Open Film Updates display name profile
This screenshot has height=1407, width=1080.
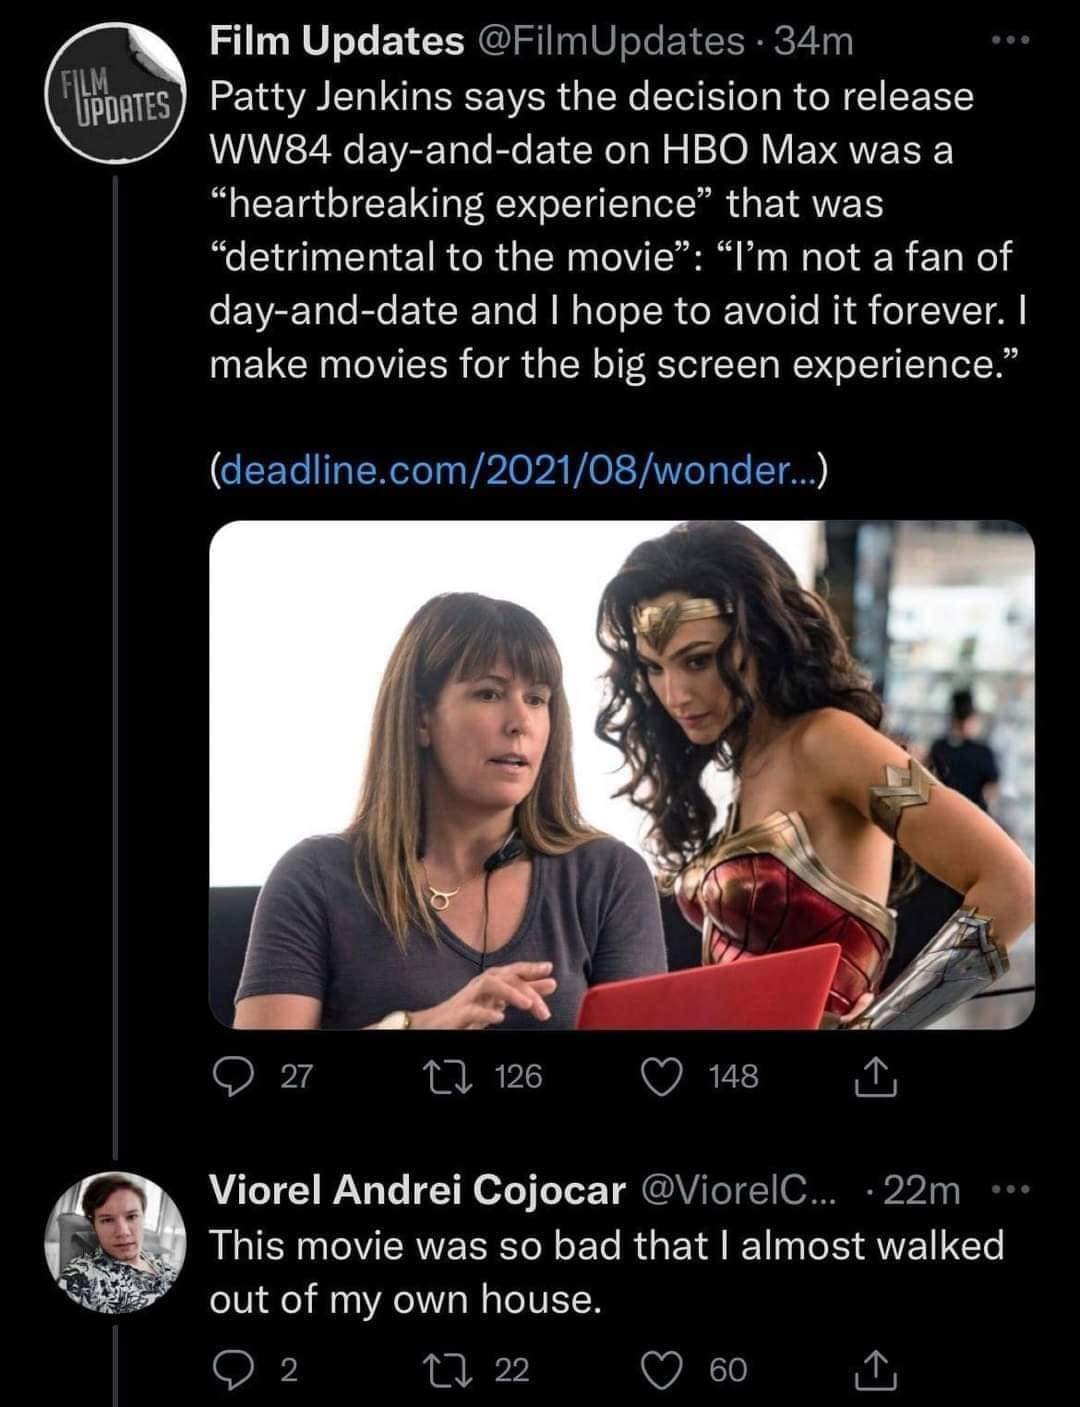(336, 42)
